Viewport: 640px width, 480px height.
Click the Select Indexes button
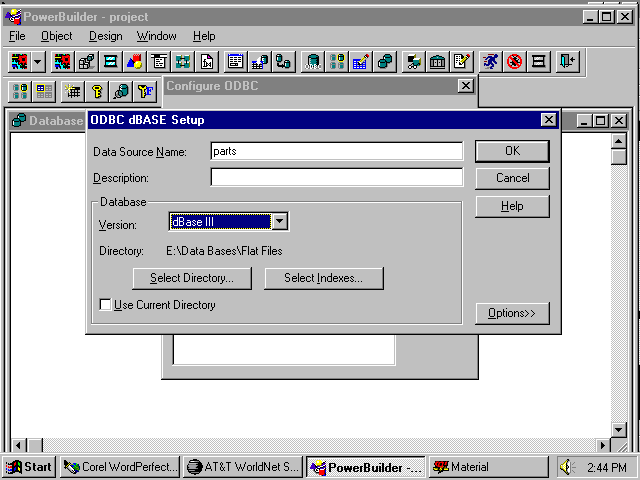point(324,278)
